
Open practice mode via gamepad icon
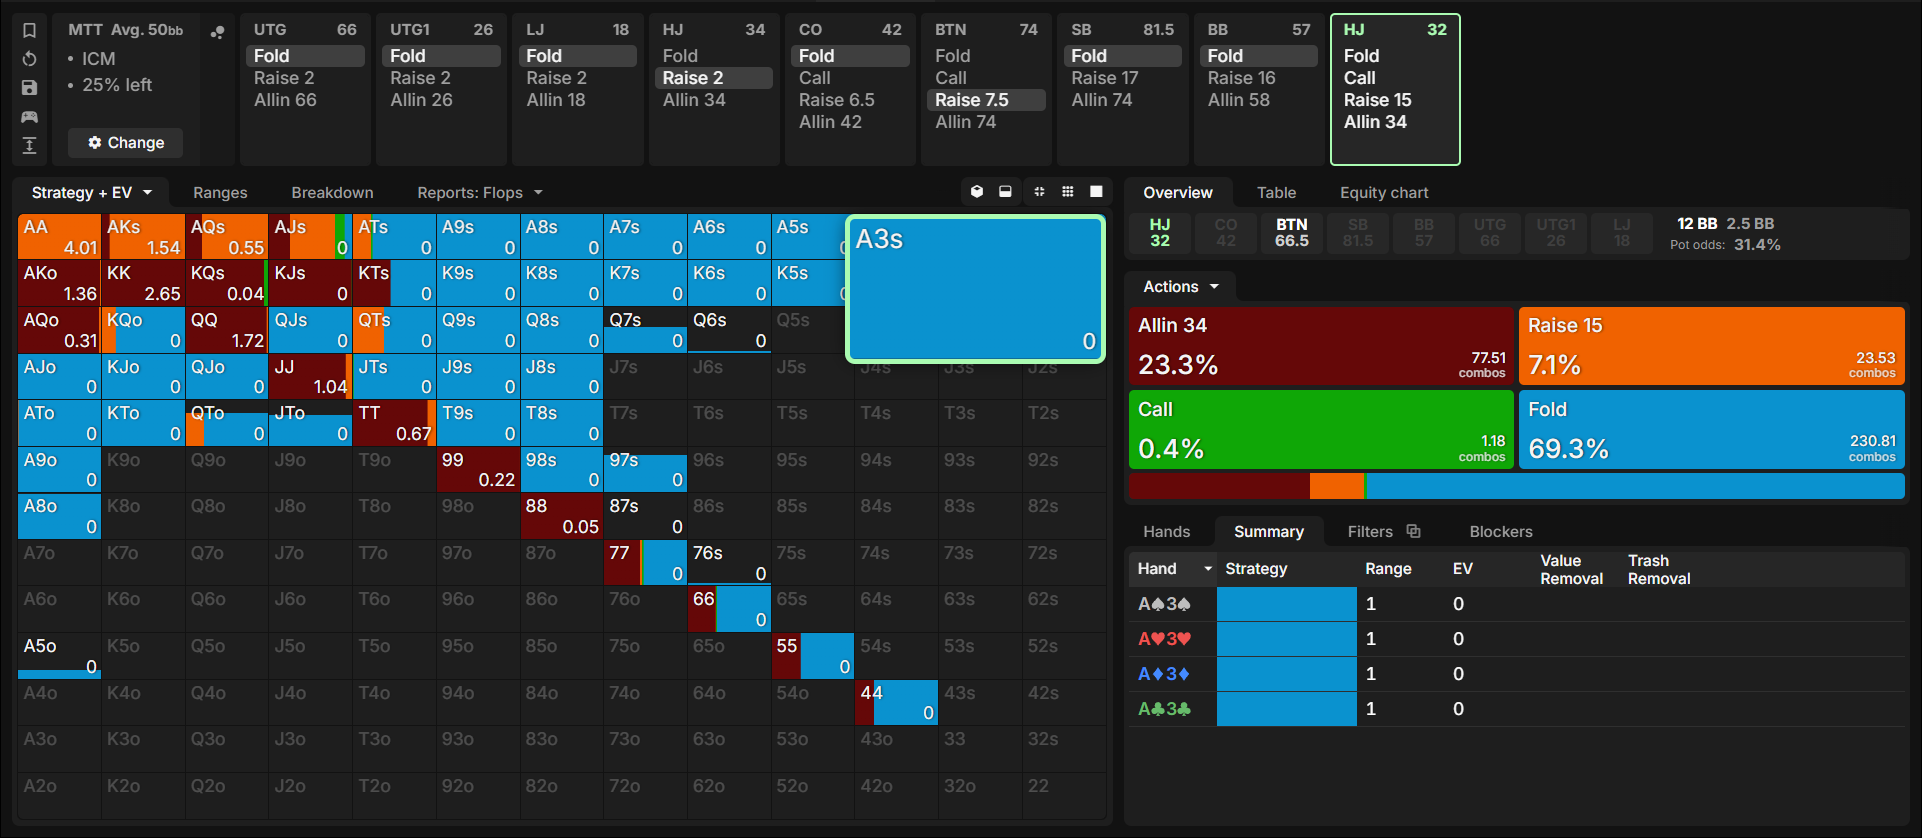(x=30, y=117)
